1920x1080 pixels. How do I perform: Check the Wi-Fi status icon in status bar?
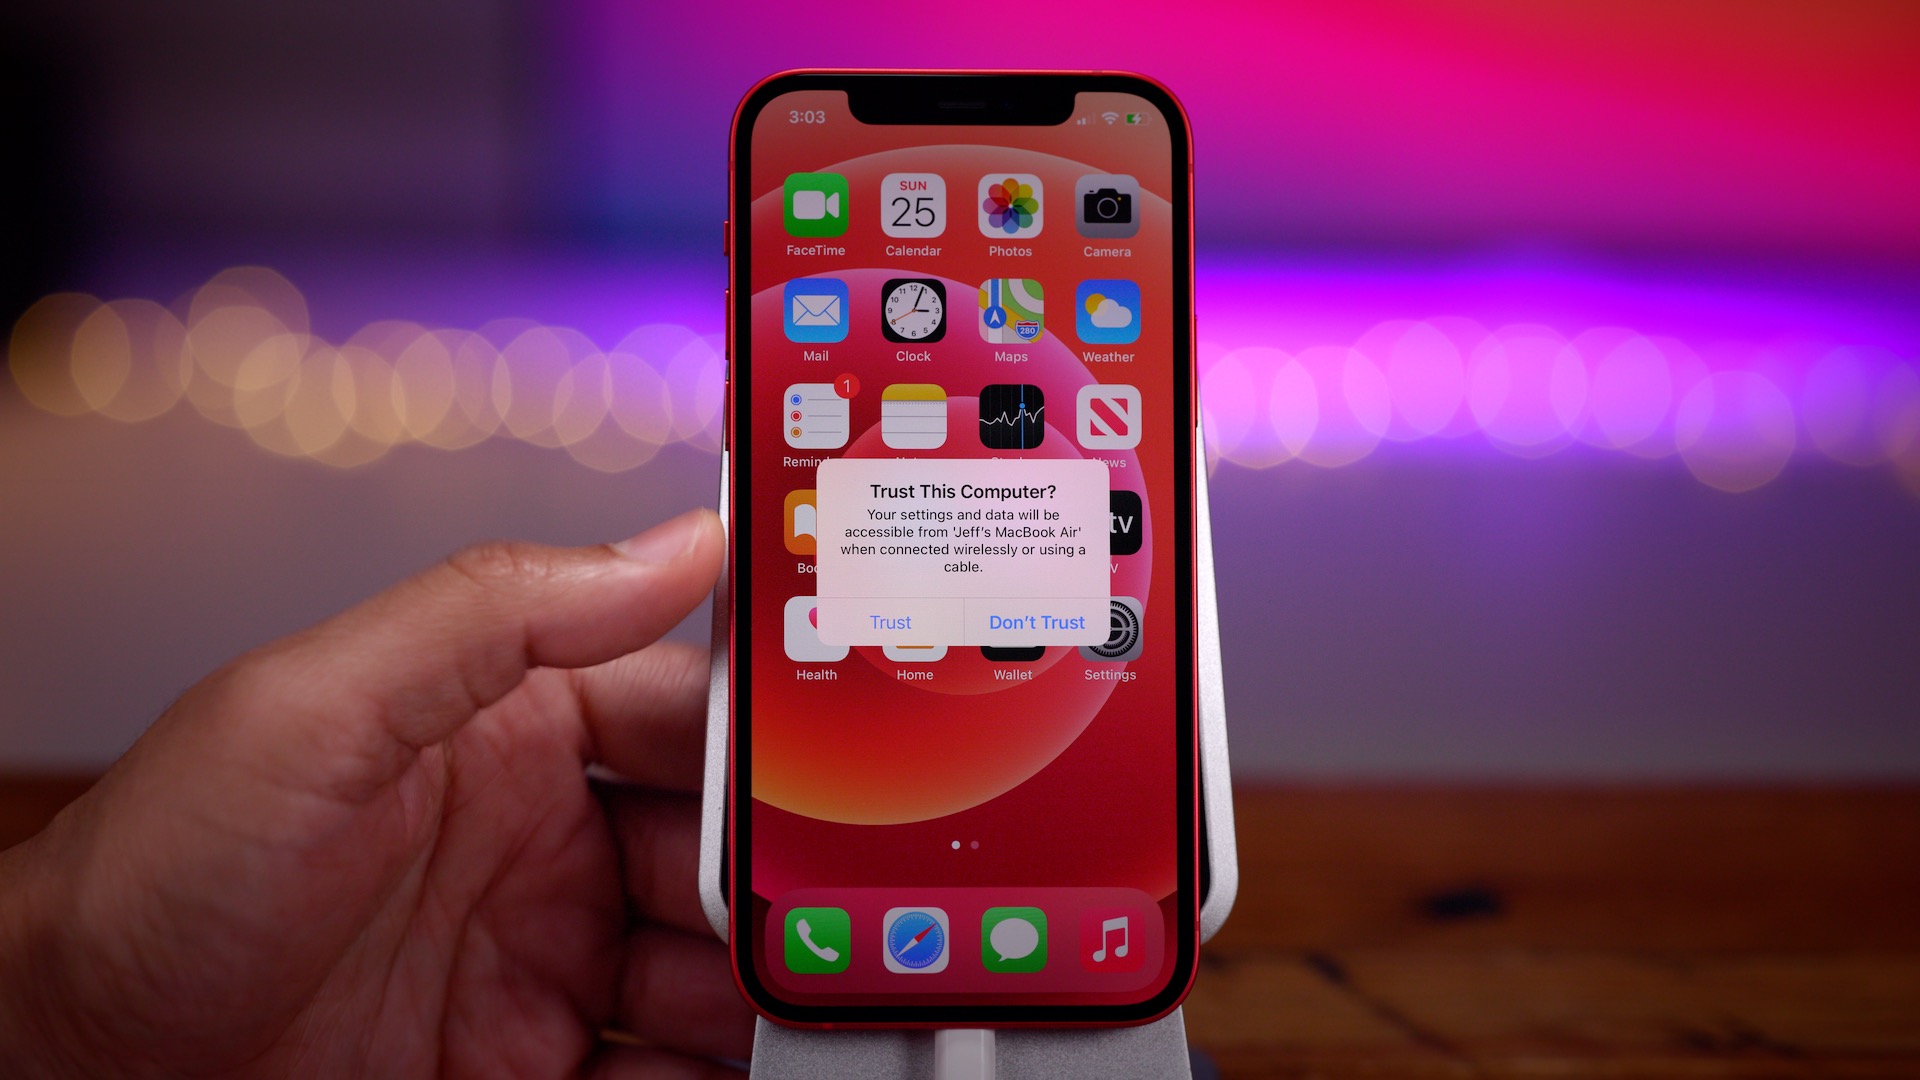[1112, 116]
